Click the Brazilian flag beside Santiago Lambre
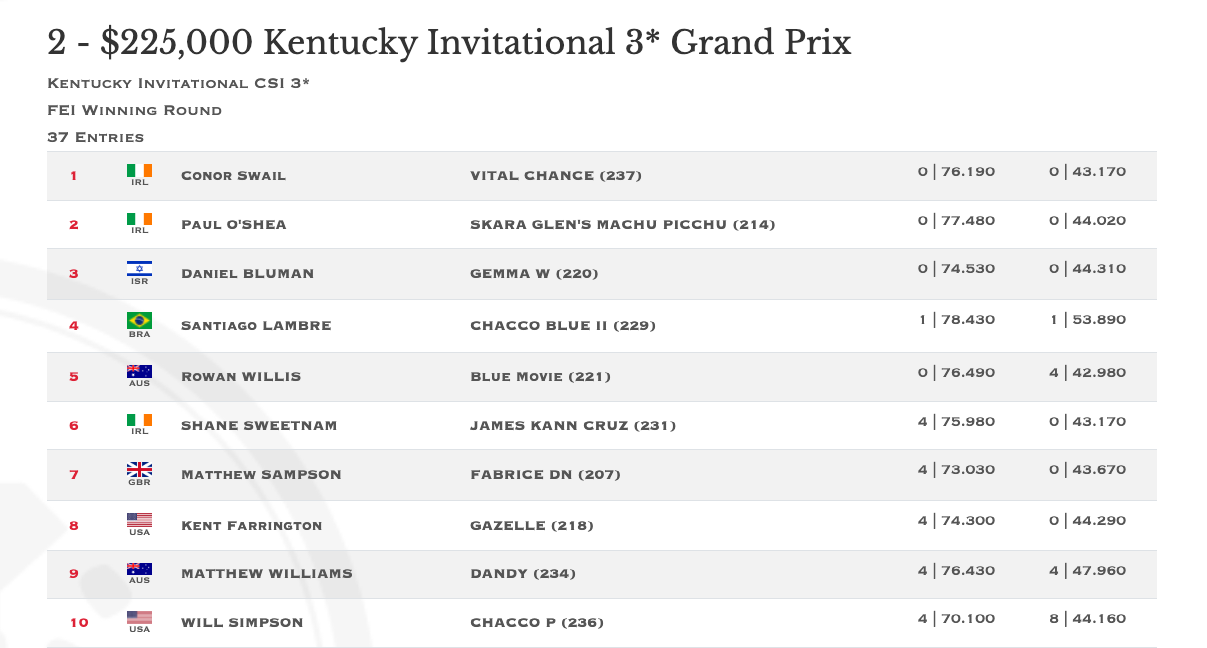Viewport: 1207px width, 648px height. [x=139, y=320]
